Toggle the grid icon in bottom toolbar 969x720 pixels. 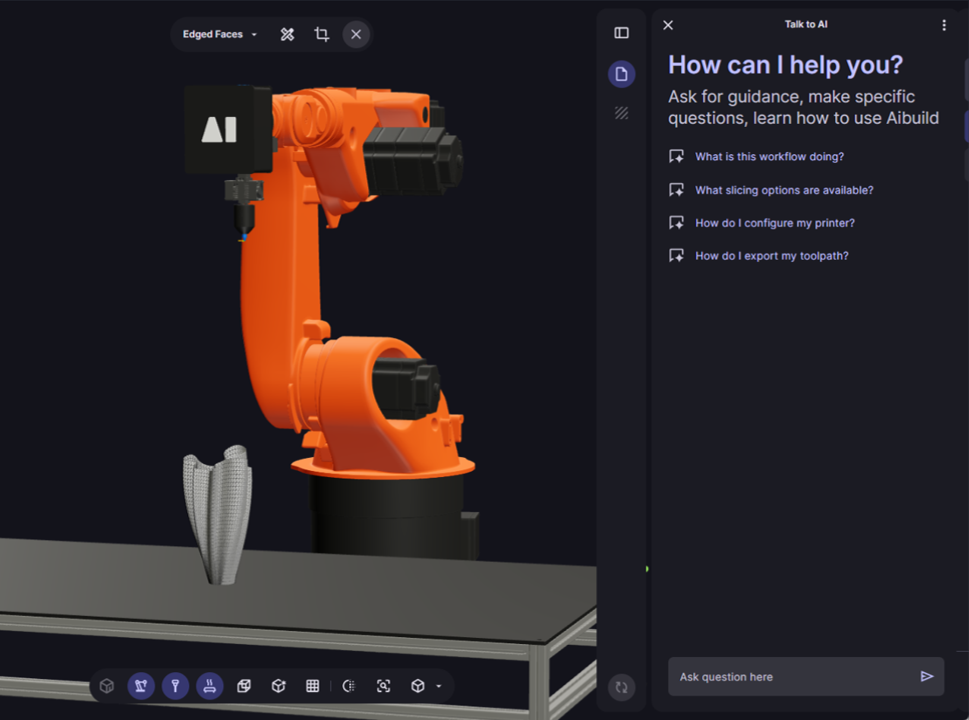pyautogui.click(x=313, y=686)
